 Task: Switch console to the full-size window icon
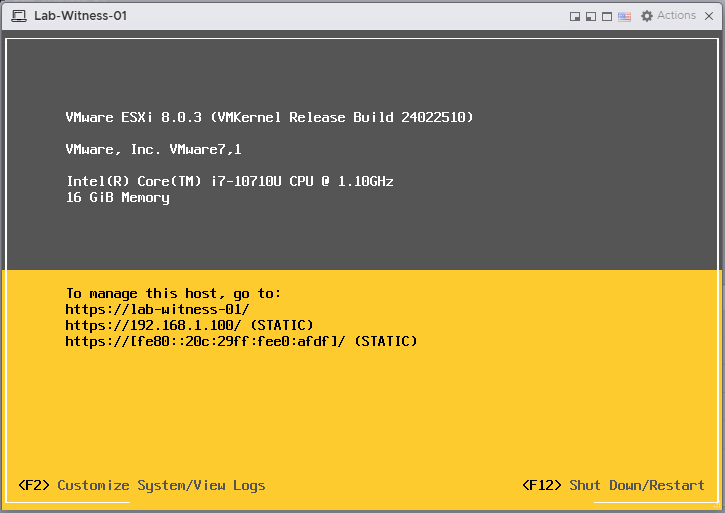(x=607, y=16)
